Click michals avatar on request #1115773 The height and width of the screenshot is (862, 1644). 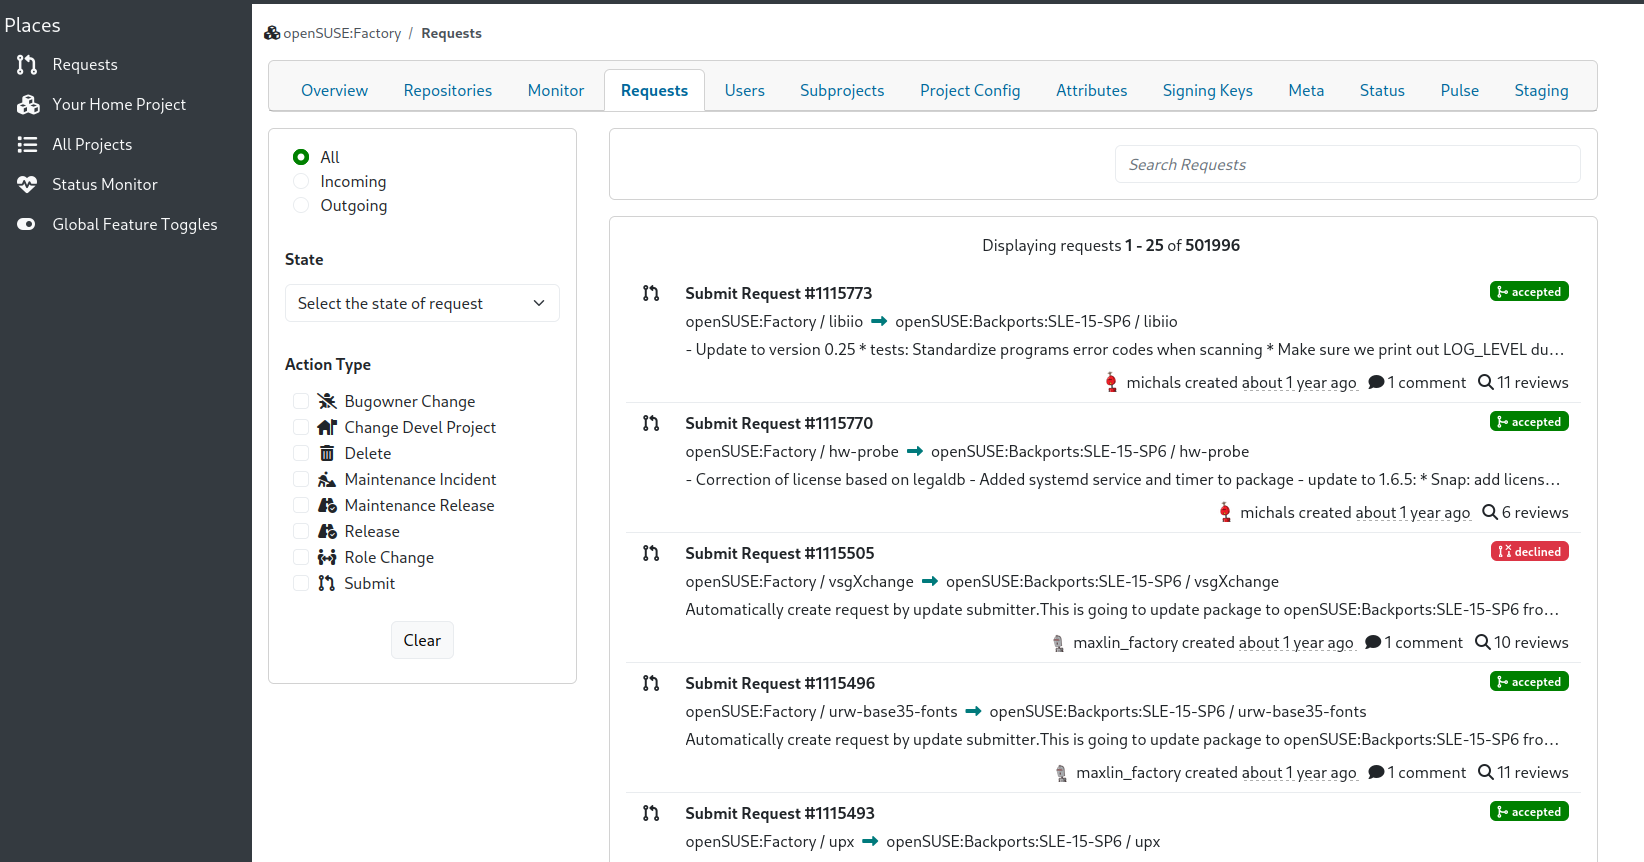[x=1111, y=382]
